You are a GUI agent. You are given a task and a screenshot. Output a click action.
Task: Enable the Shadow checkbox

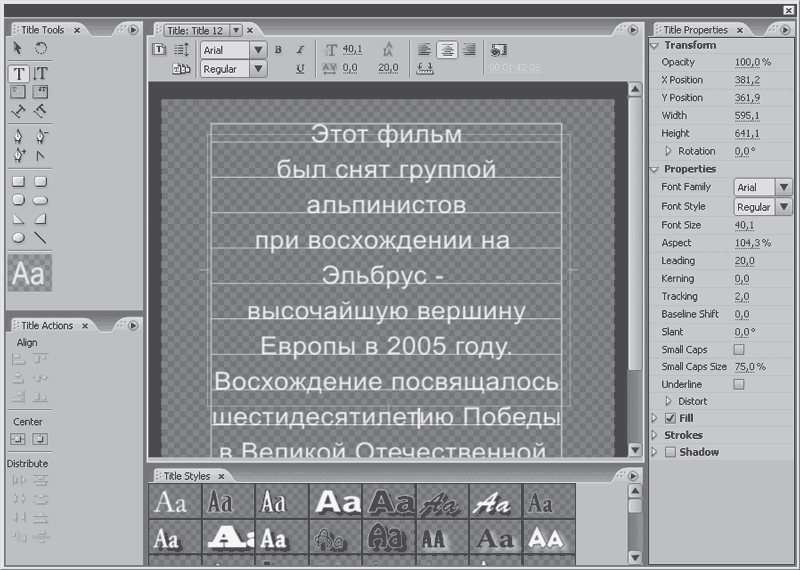tap(670, 452)
